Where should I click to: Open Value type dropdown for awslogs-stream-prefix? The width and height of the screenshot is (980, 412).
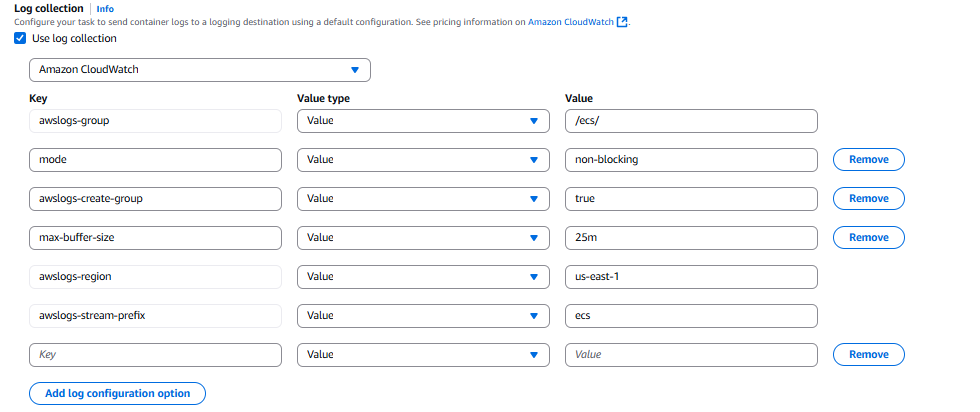tap(423, 316)
